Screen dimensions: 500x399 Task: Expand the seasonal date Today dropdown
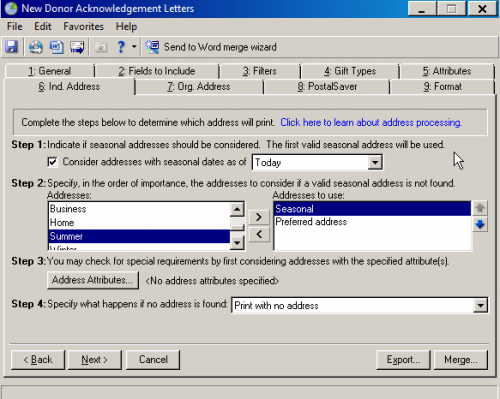coord(375,162)
